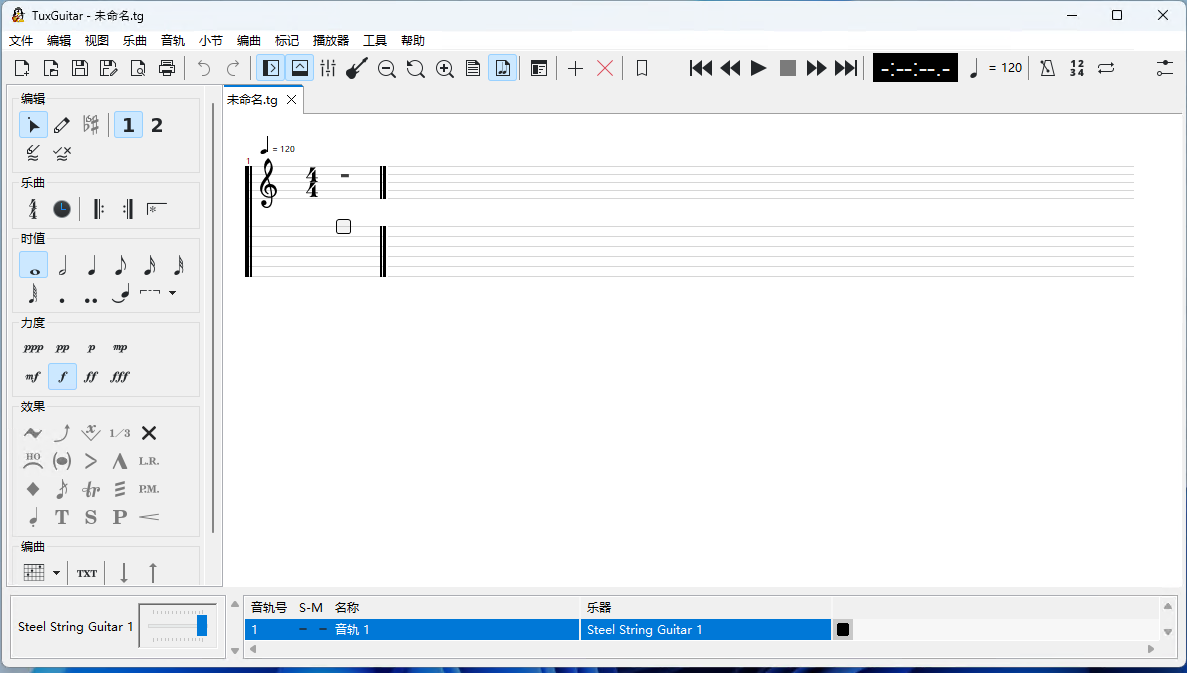
Task: Open the 文件 menu
Action: point(21,40)
